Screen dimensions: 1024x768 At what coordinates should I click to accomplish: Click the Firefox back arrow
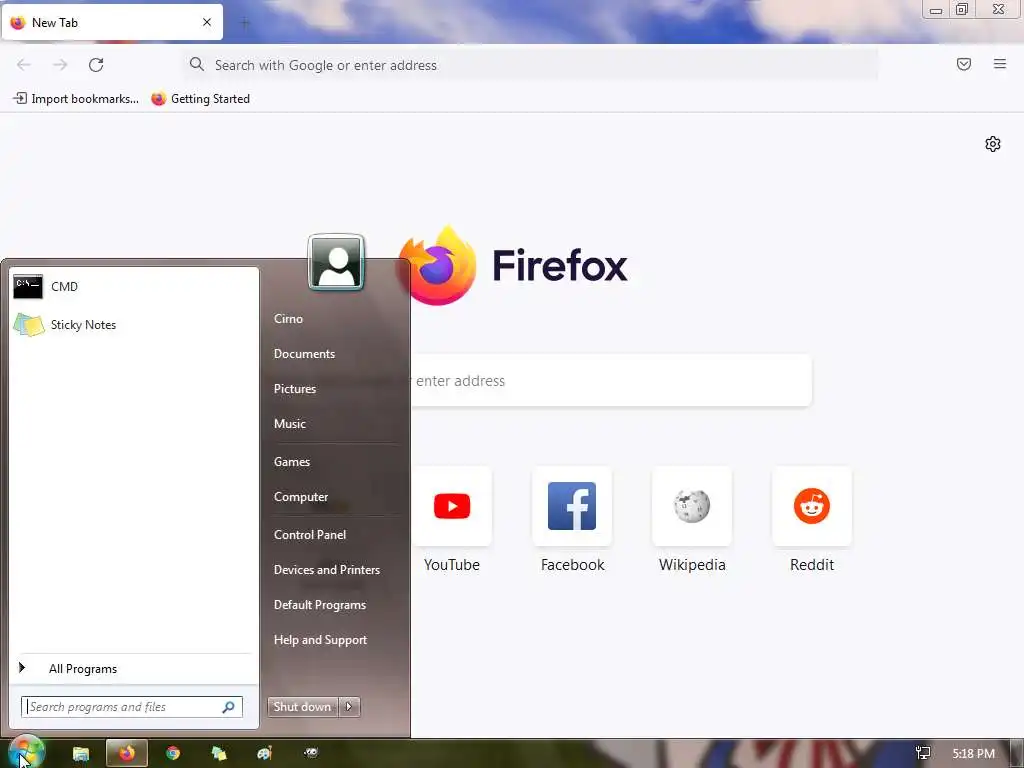pyautogui.click(x=24, y=65)
